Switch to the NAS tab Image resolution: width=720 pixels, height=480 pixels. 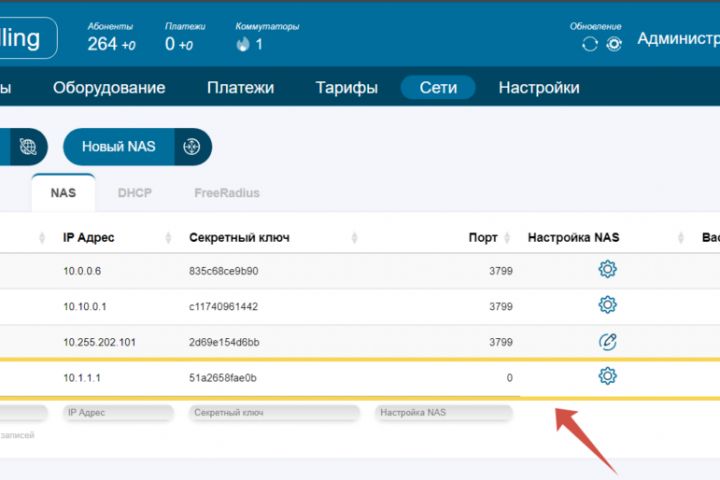tap(63, 192)
